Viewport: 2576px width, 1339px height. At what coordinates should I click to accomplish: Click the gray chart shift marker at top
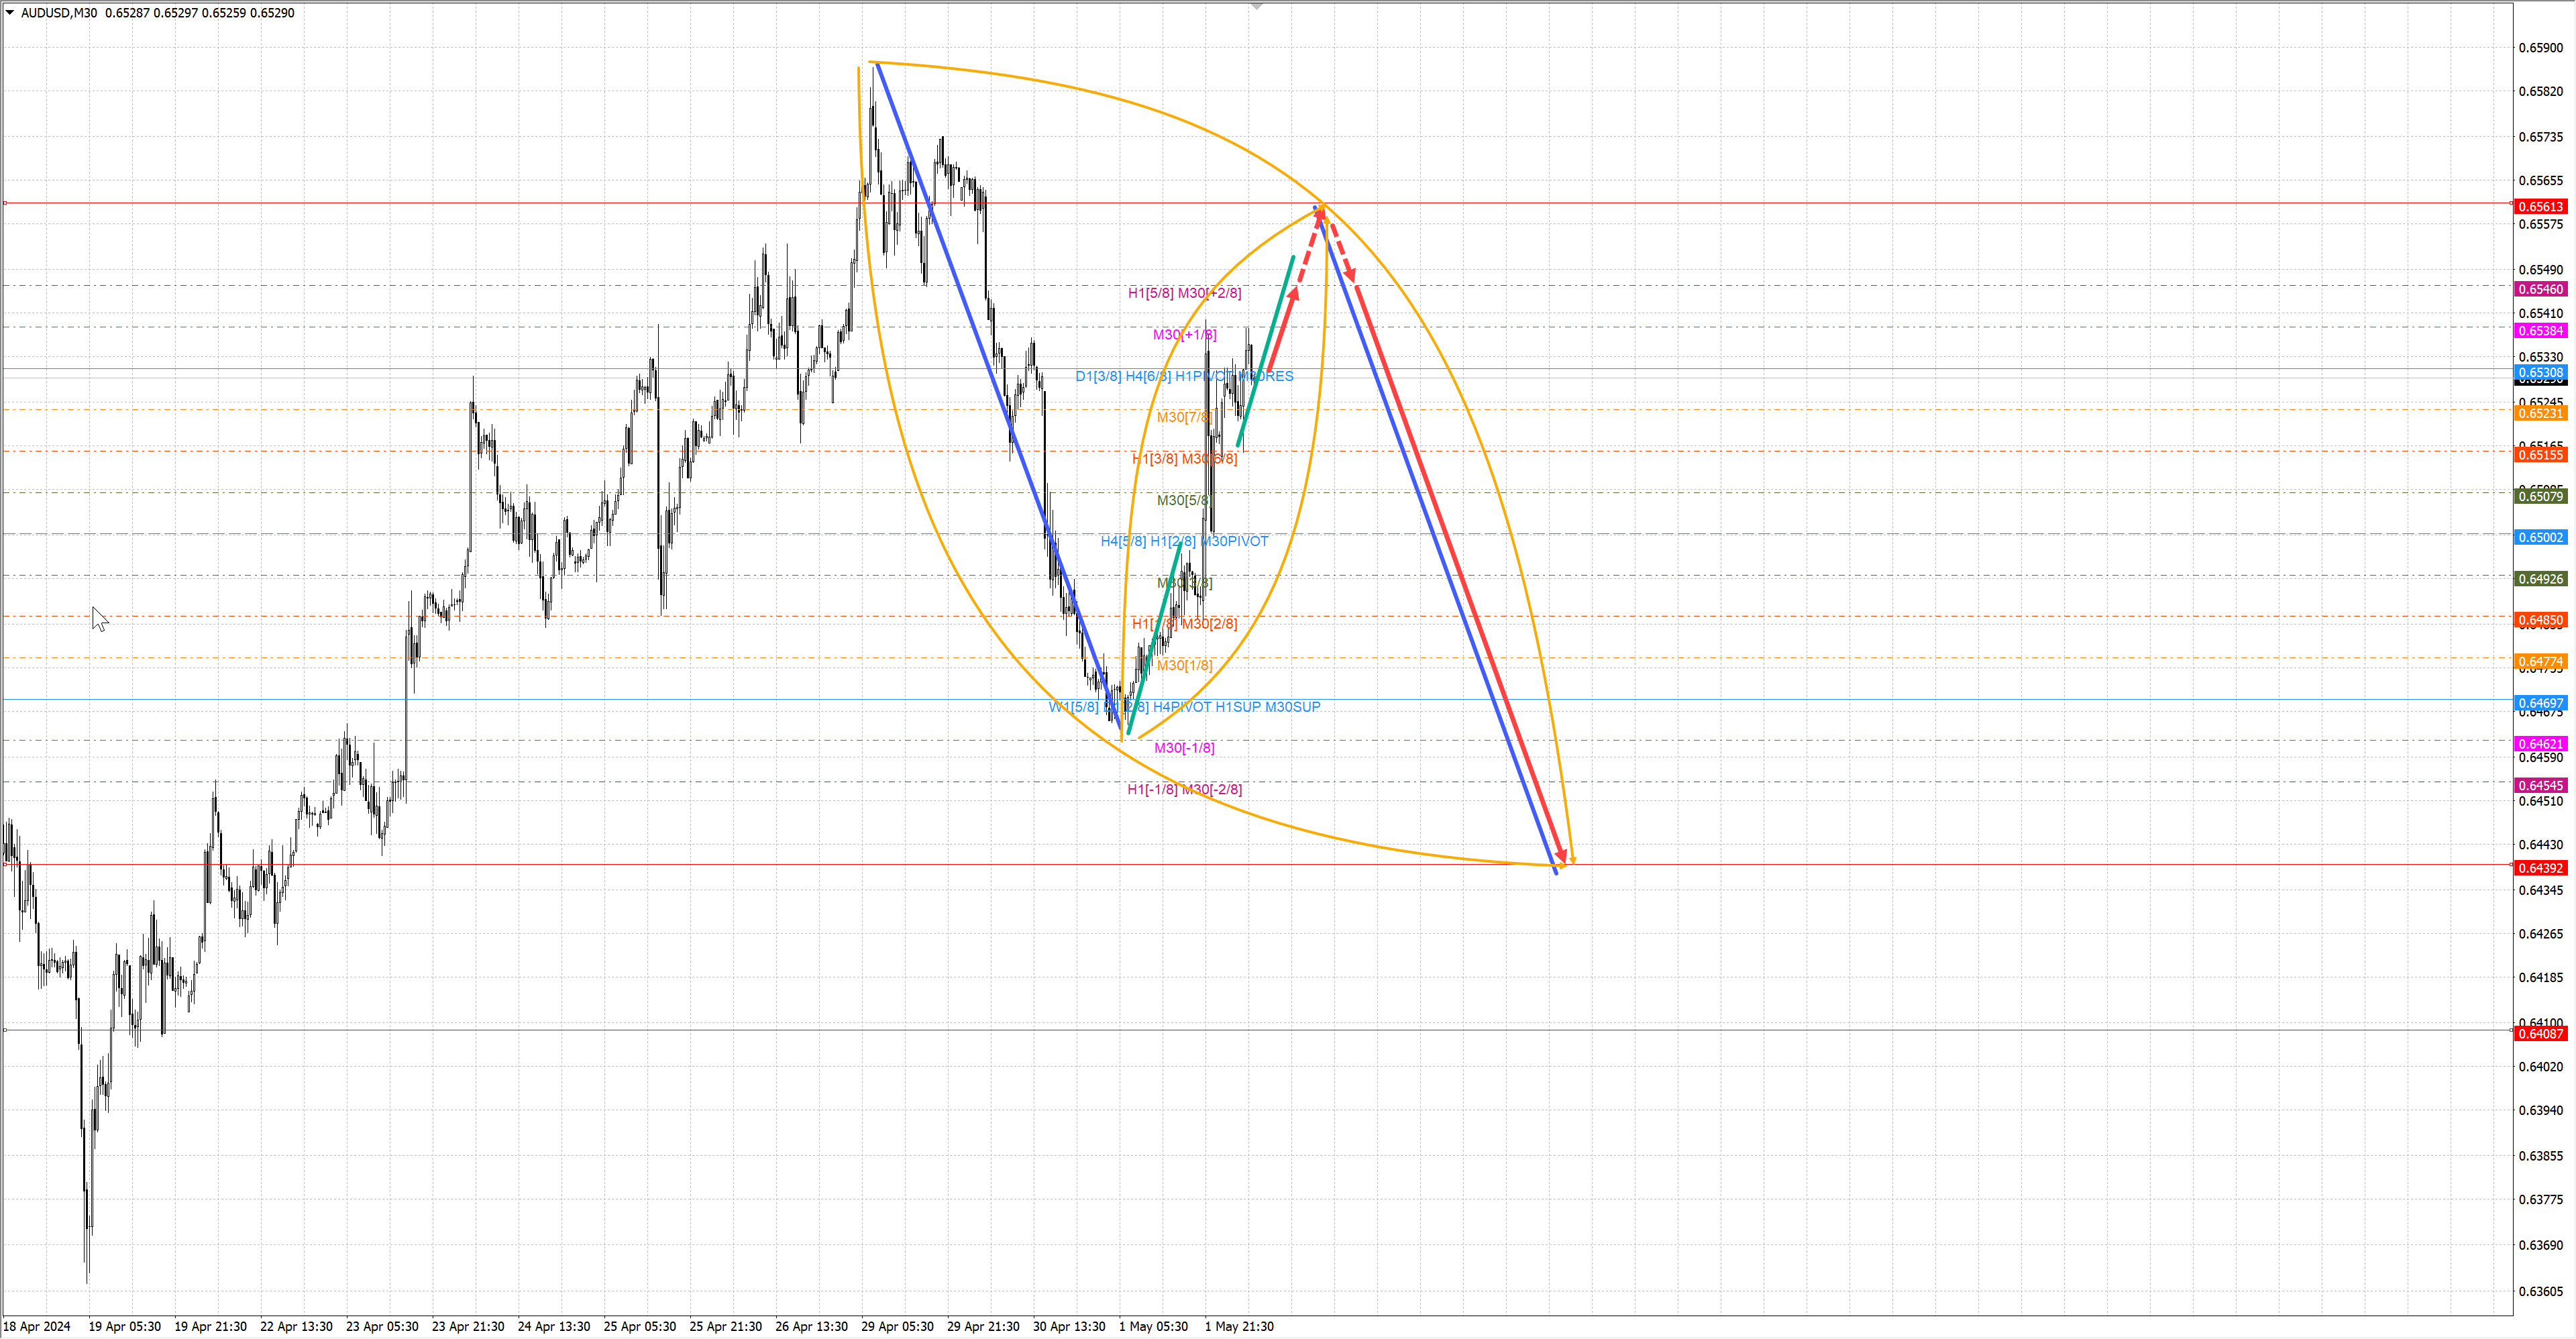pos(1257,7)
